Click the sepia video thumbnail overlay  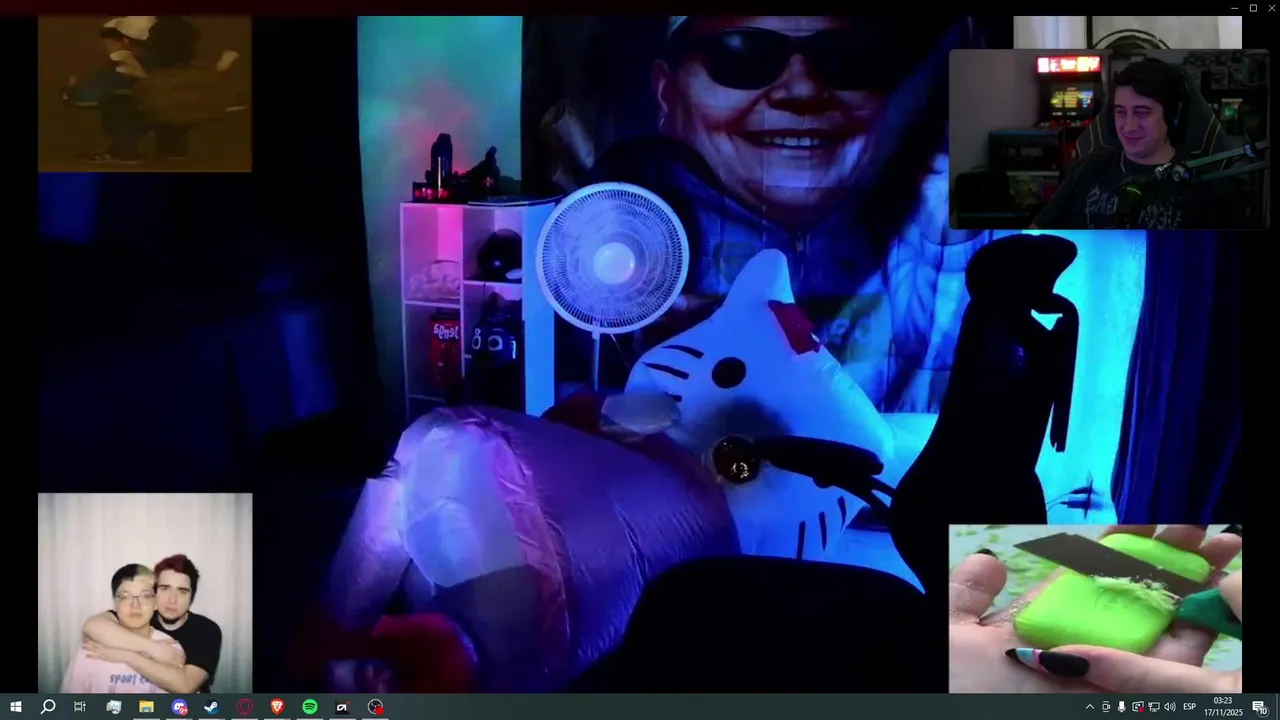coord(145,94)
